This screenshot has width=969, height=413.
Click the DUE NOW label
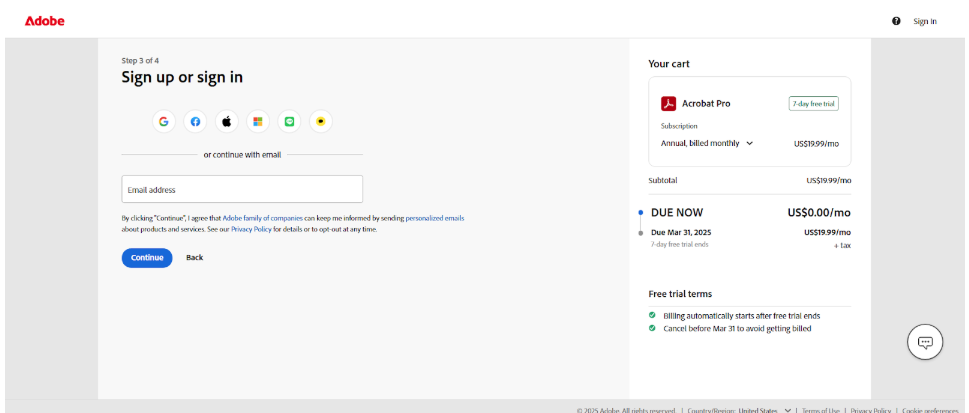[x=677, y=213]
